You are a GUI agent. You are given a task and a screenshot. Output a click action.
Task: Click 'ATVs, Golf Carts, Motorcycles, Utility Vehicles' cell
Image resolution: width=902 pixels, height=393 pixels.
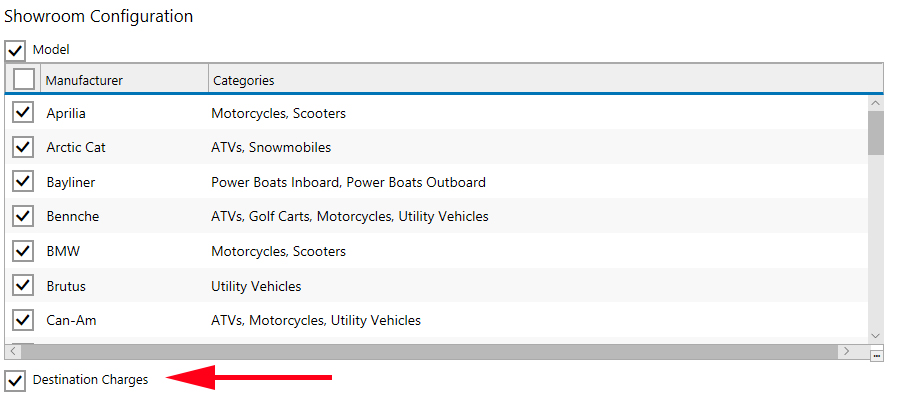[350, 216]
